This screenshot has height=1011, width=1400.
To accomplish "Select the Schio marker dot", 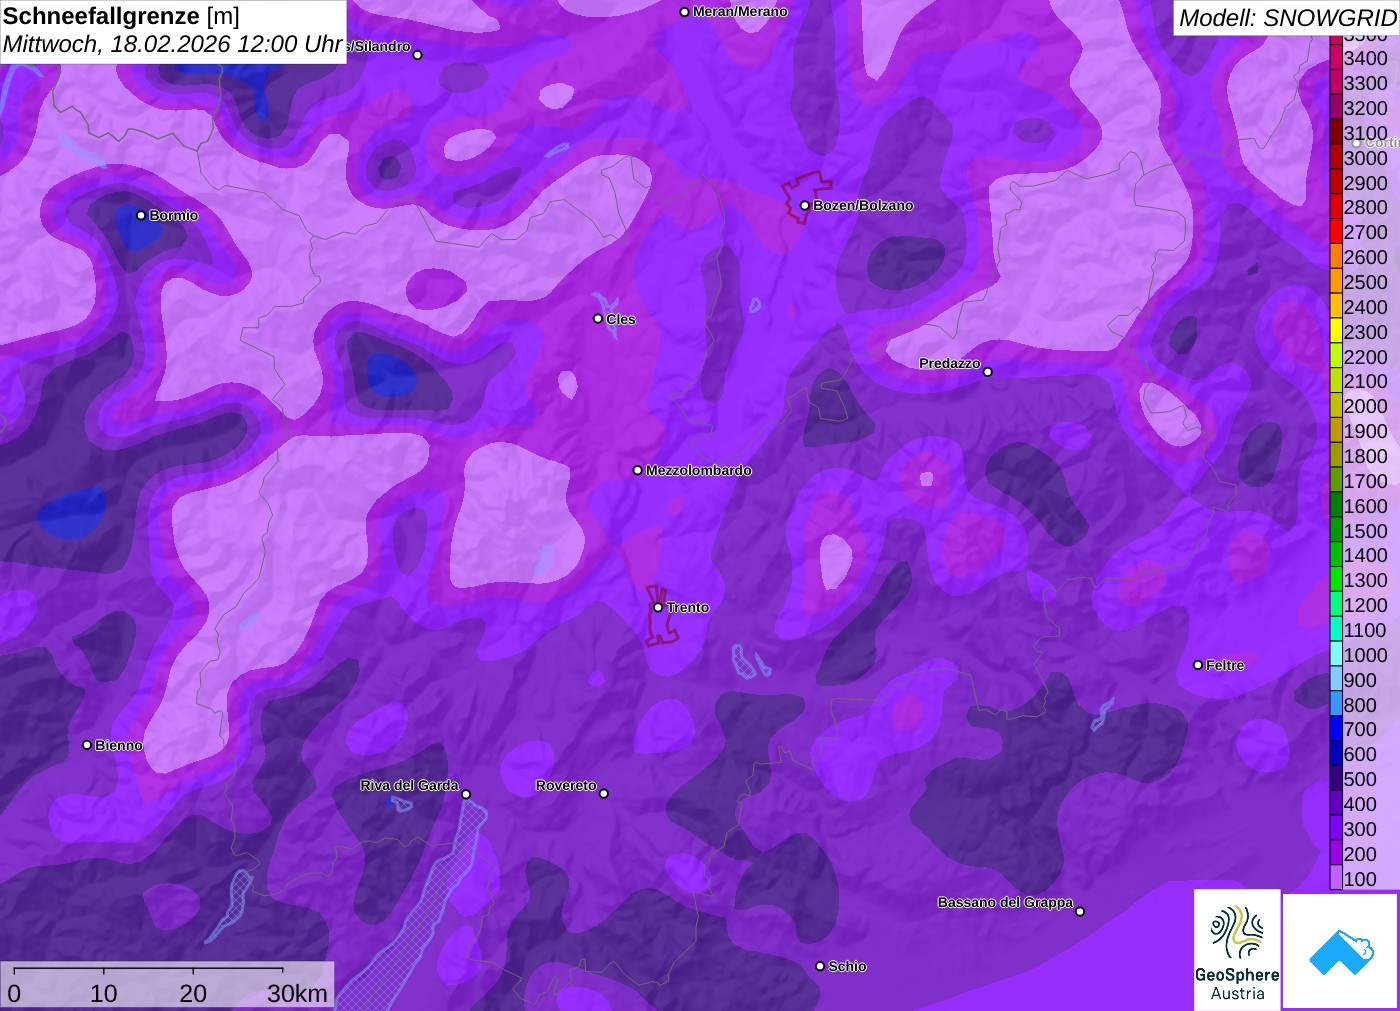I will coord(820,966).
